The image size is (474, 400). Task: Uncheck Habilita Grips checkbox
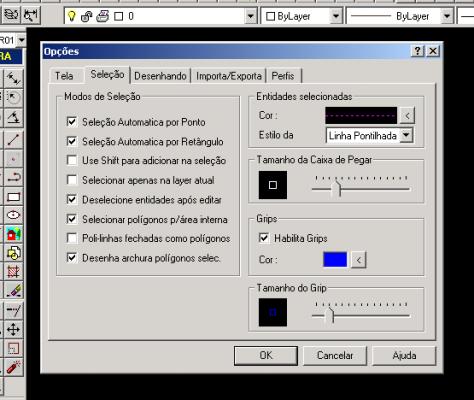tap(264, 238)
